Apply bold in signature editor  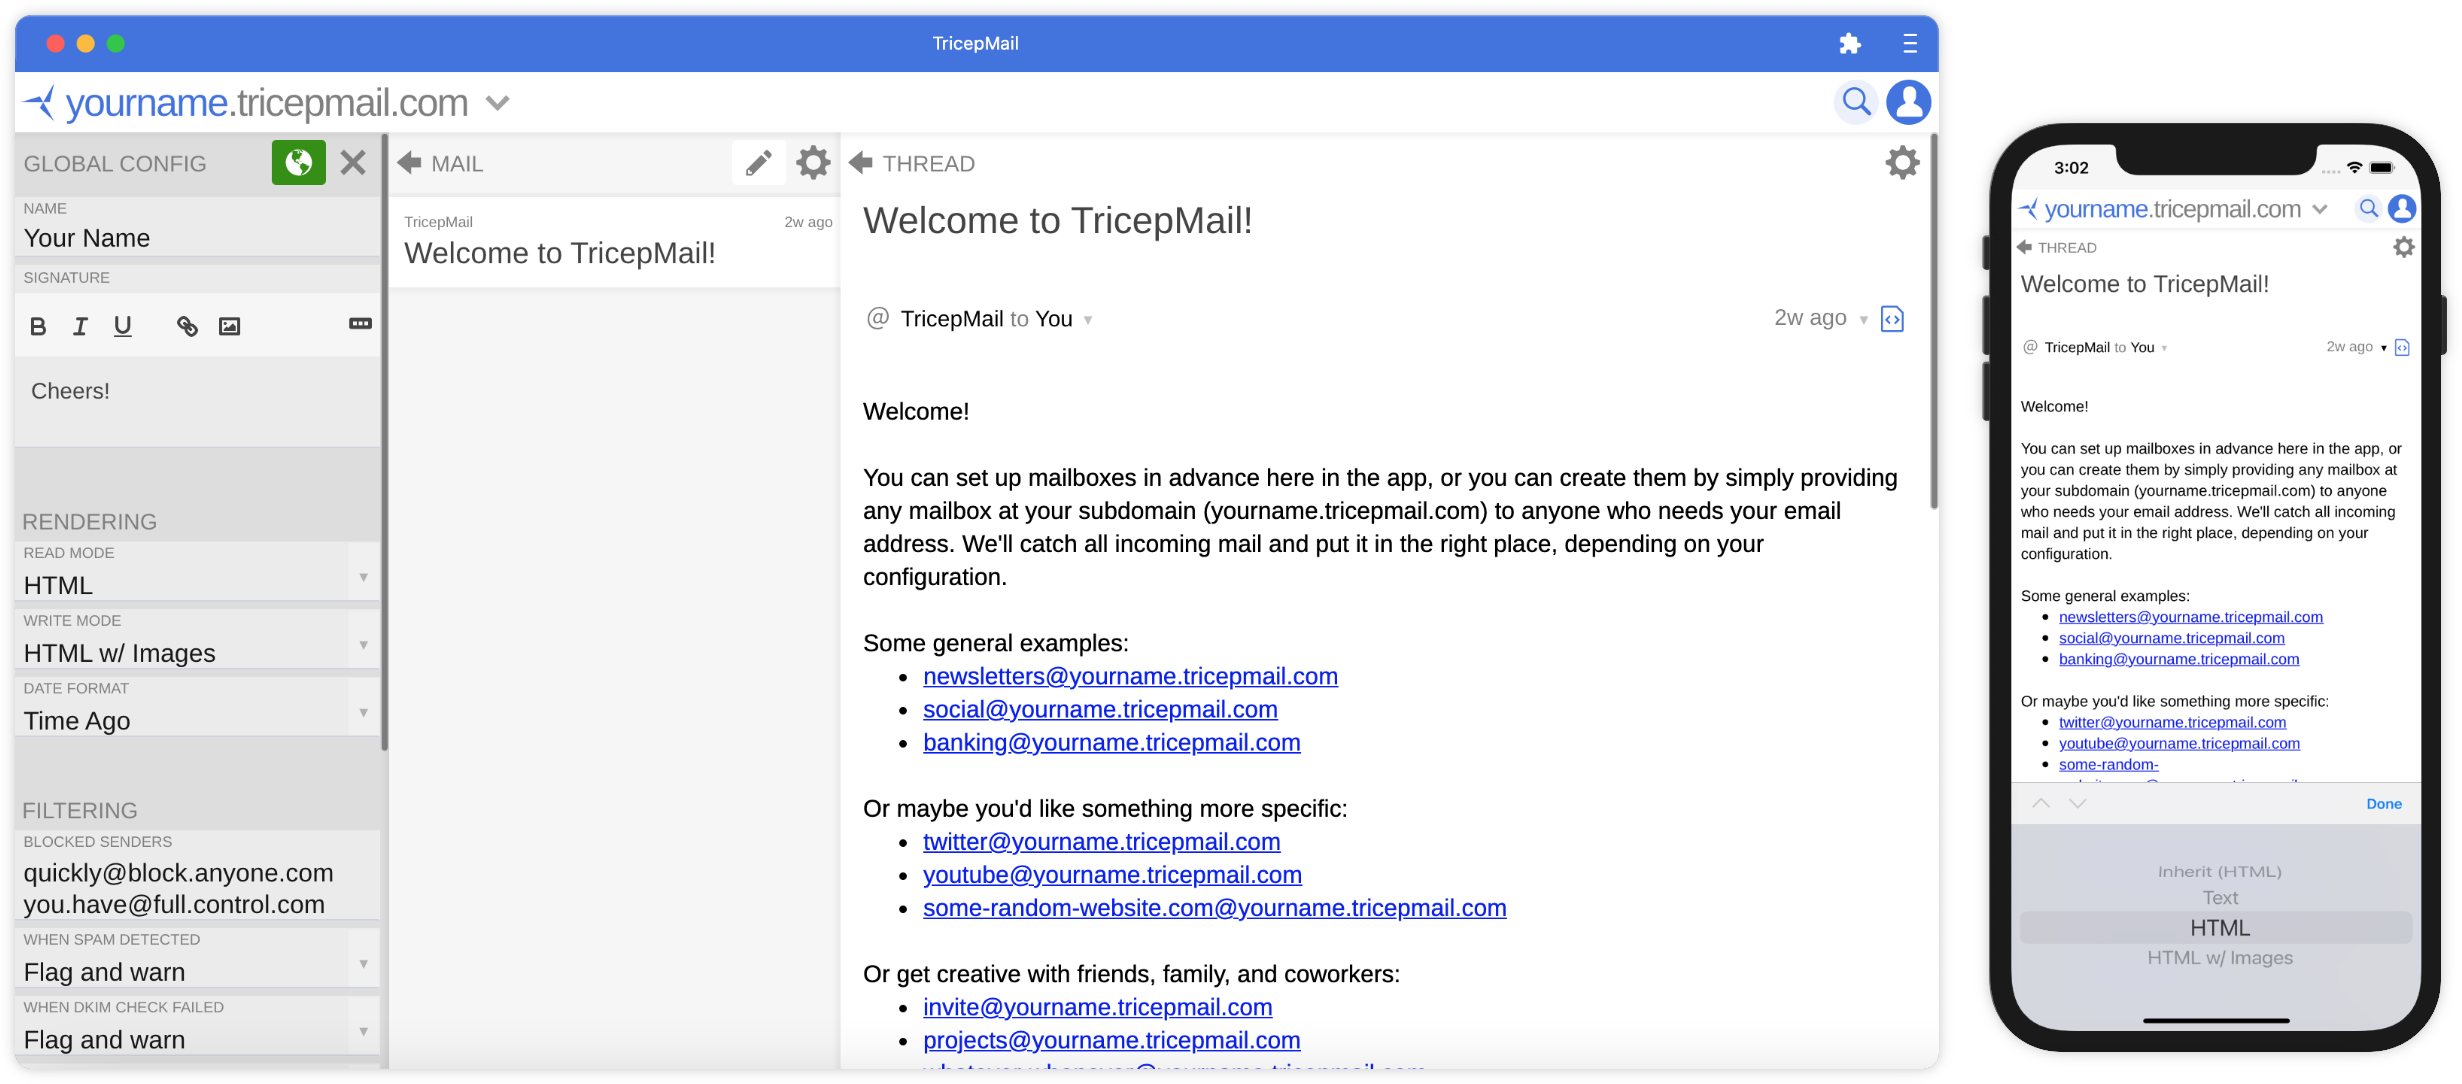[38, 326]
